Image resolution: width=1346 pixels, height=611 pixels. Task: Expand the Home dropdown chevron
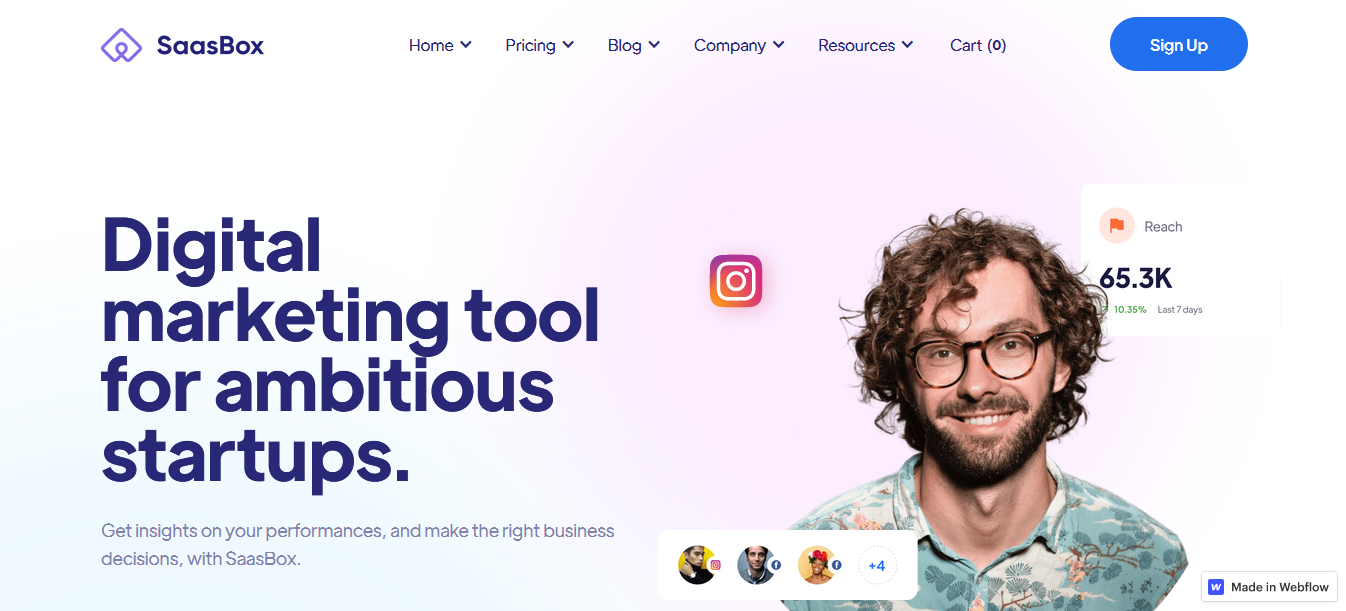tap(466, 45)
